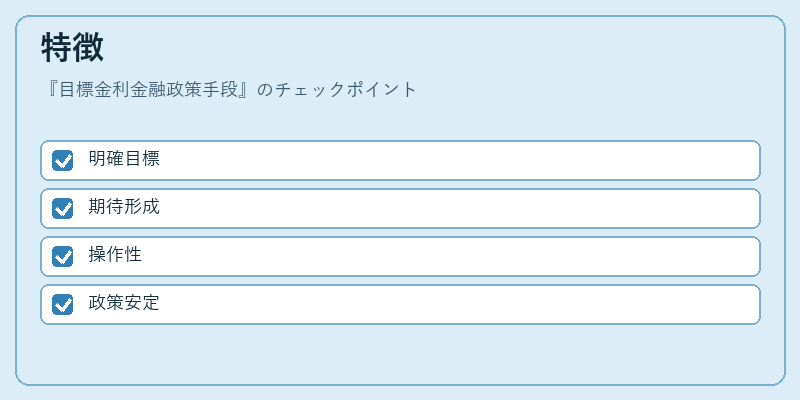Image resolution: width=800 pixels, height=400 pixels.
Task: Click the 明確目標 label text
Action: [124, 159]
